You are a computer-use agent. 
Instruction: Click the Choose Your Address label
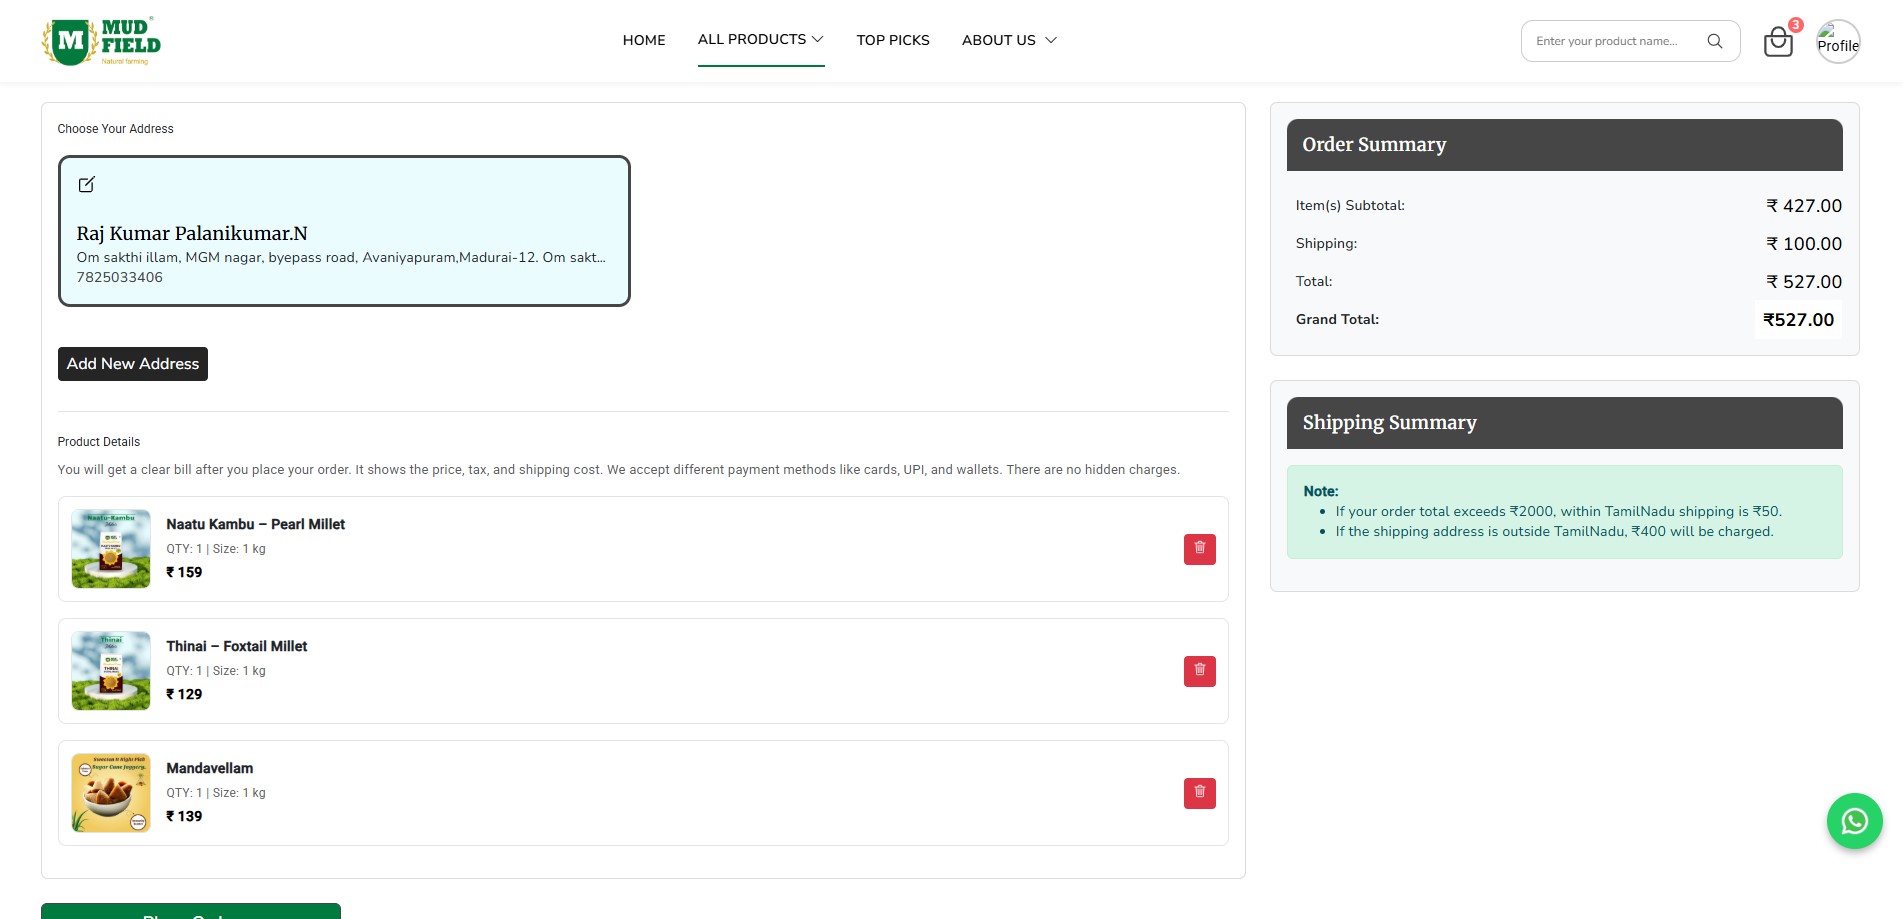[115, 129]
